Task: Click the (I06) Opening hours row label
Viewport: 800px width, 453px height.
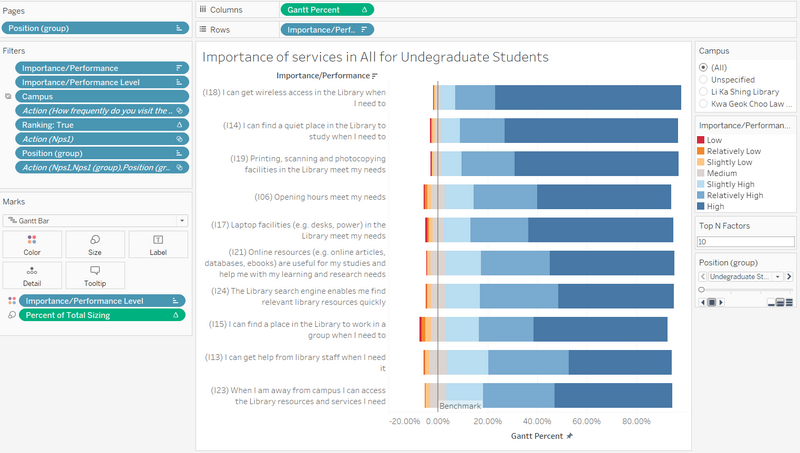Action: 320,197
